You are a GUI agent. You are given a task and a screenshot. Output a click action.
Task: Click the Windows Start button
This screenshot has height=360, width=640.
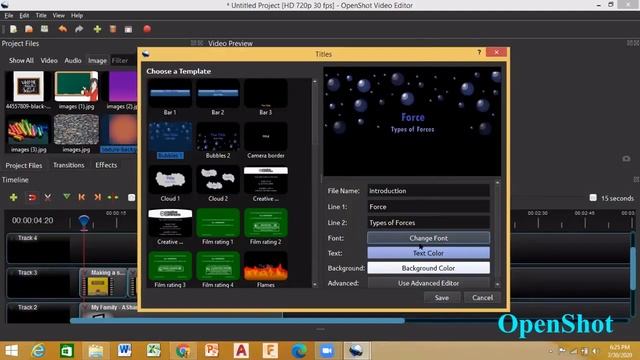tap(11, 351)
